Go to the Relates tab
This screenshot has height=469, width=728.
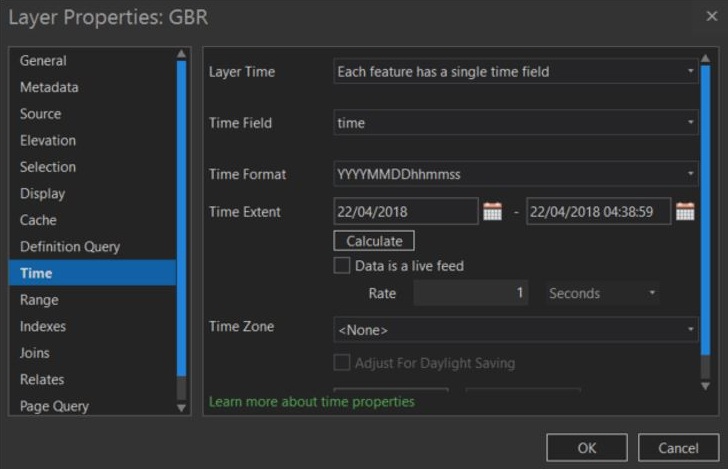coord(92,379)
